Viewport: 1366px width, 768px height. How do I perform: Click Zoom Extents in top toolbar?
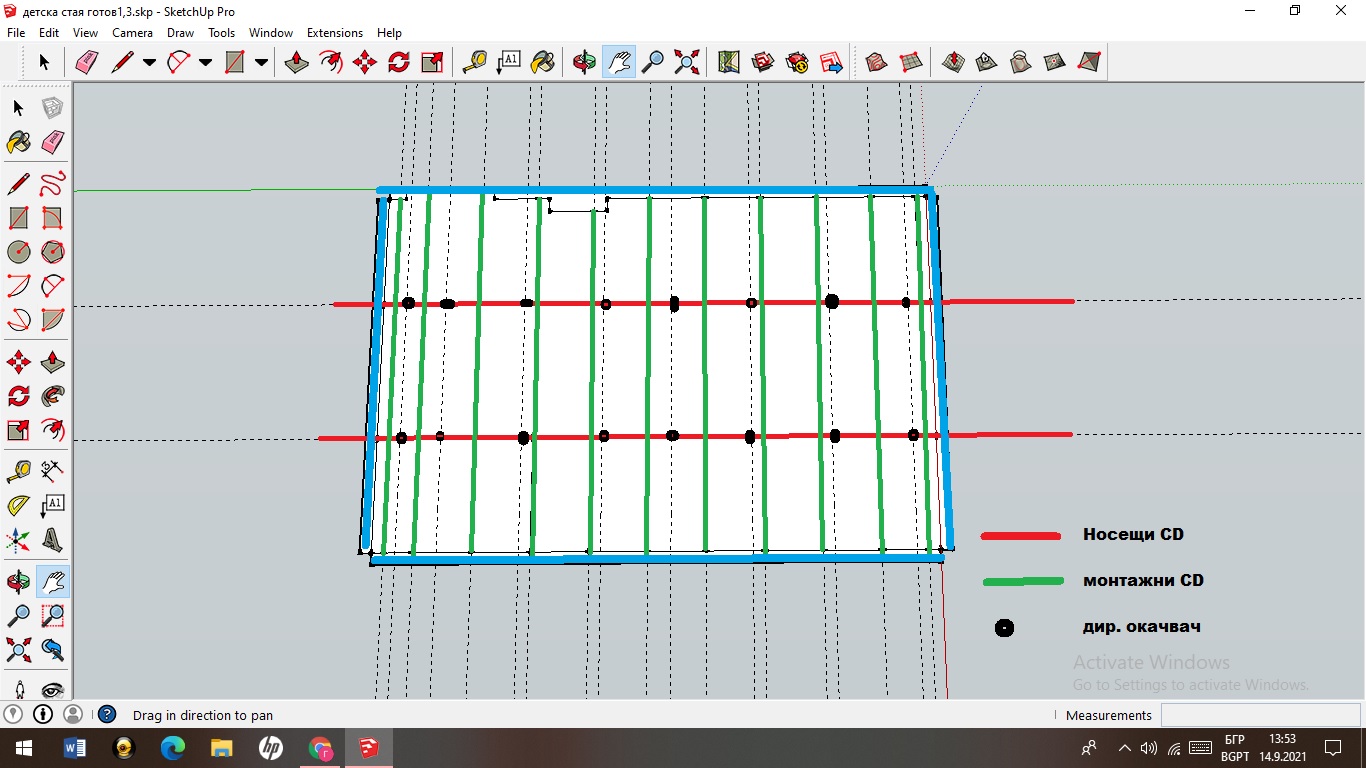pos(687,62)
